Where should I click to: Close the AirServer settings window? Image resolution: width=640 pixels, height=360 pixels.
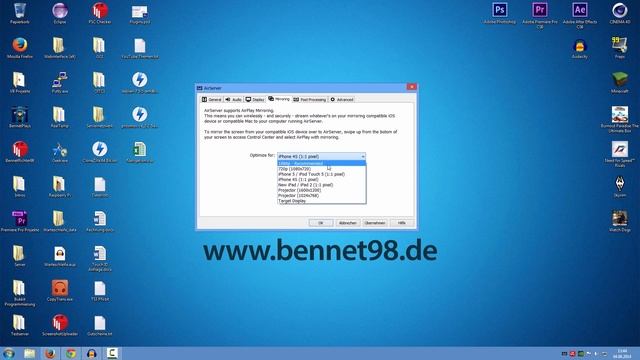point(411,87)
